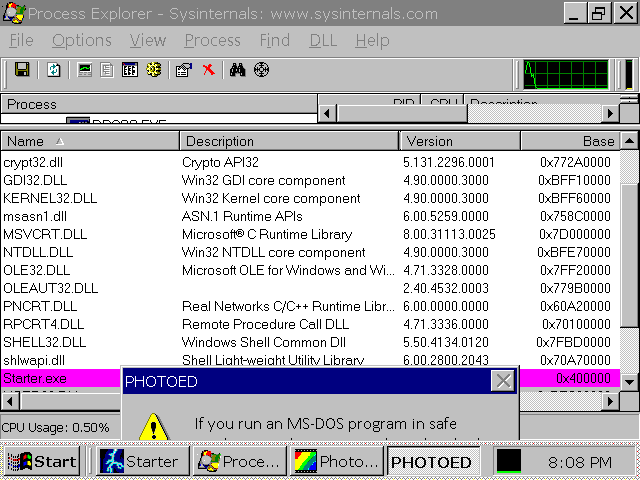Open the Process menu
The image size is (640, 480).
tap(212, 40)
